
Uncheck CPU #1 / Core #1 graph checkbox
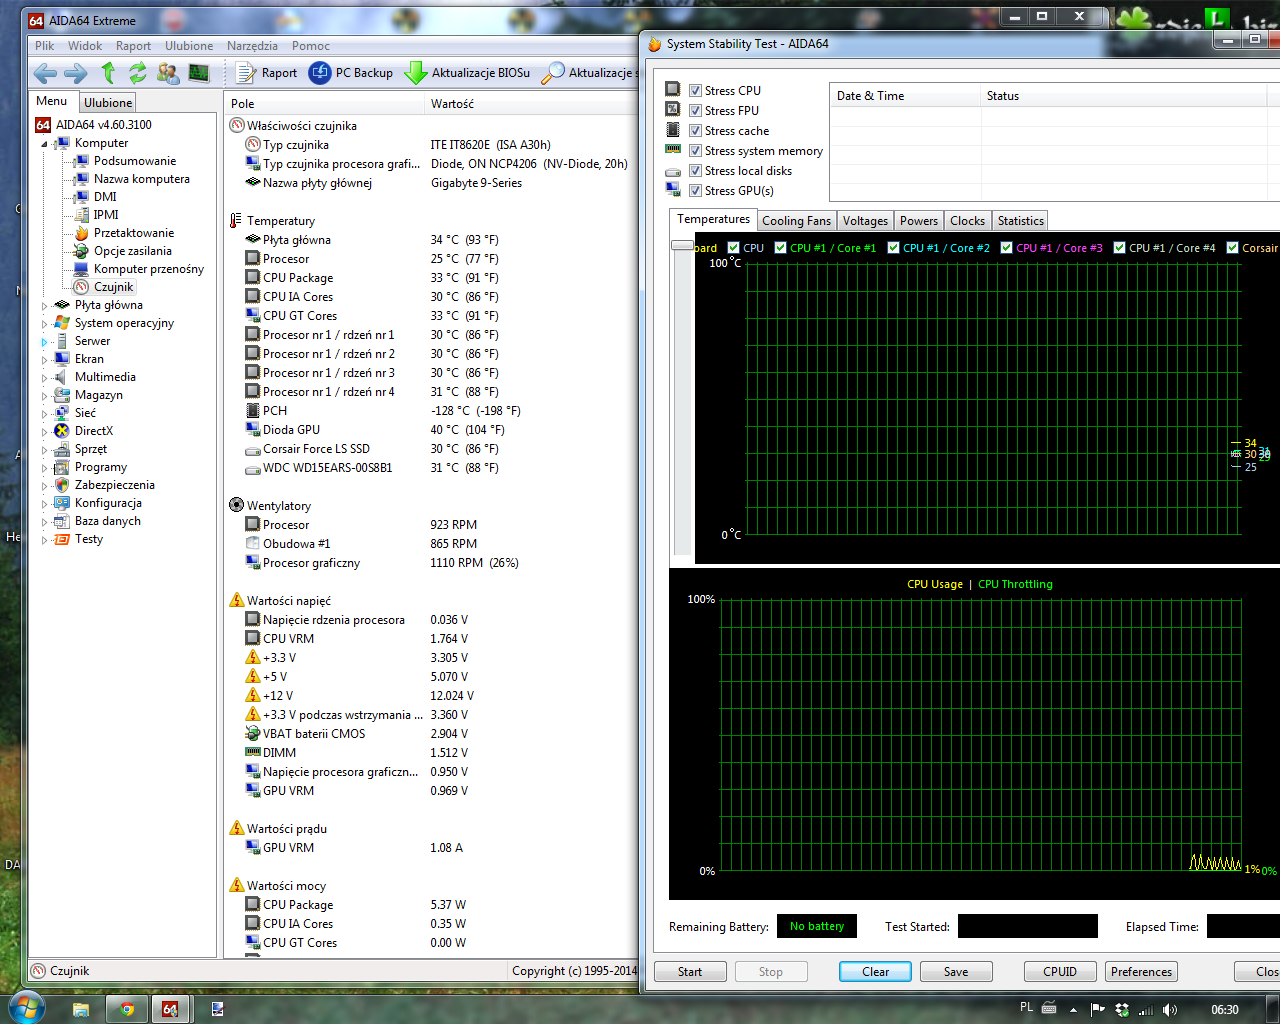(781, 248)
